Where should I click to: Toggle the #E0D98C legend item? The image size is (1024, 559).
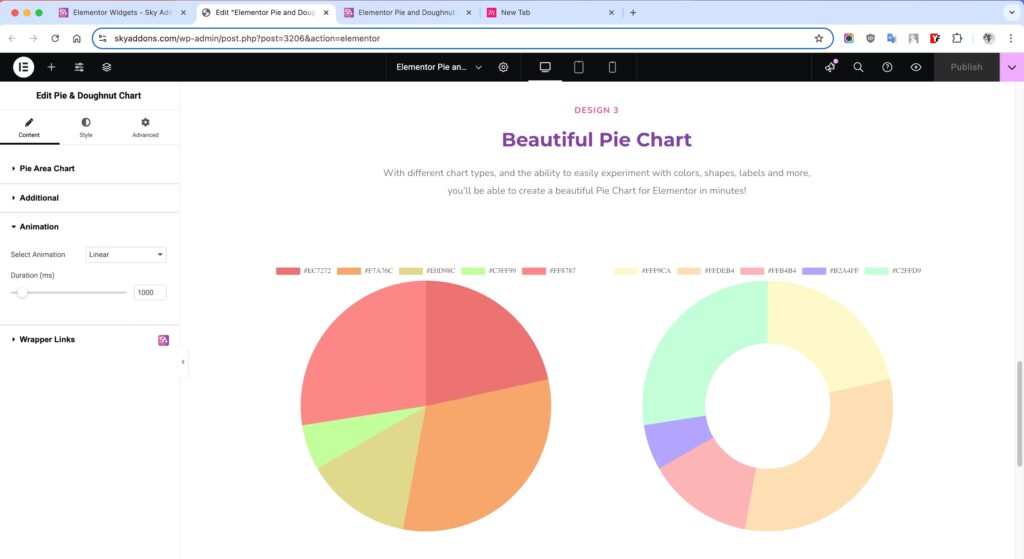pos(426,271)
